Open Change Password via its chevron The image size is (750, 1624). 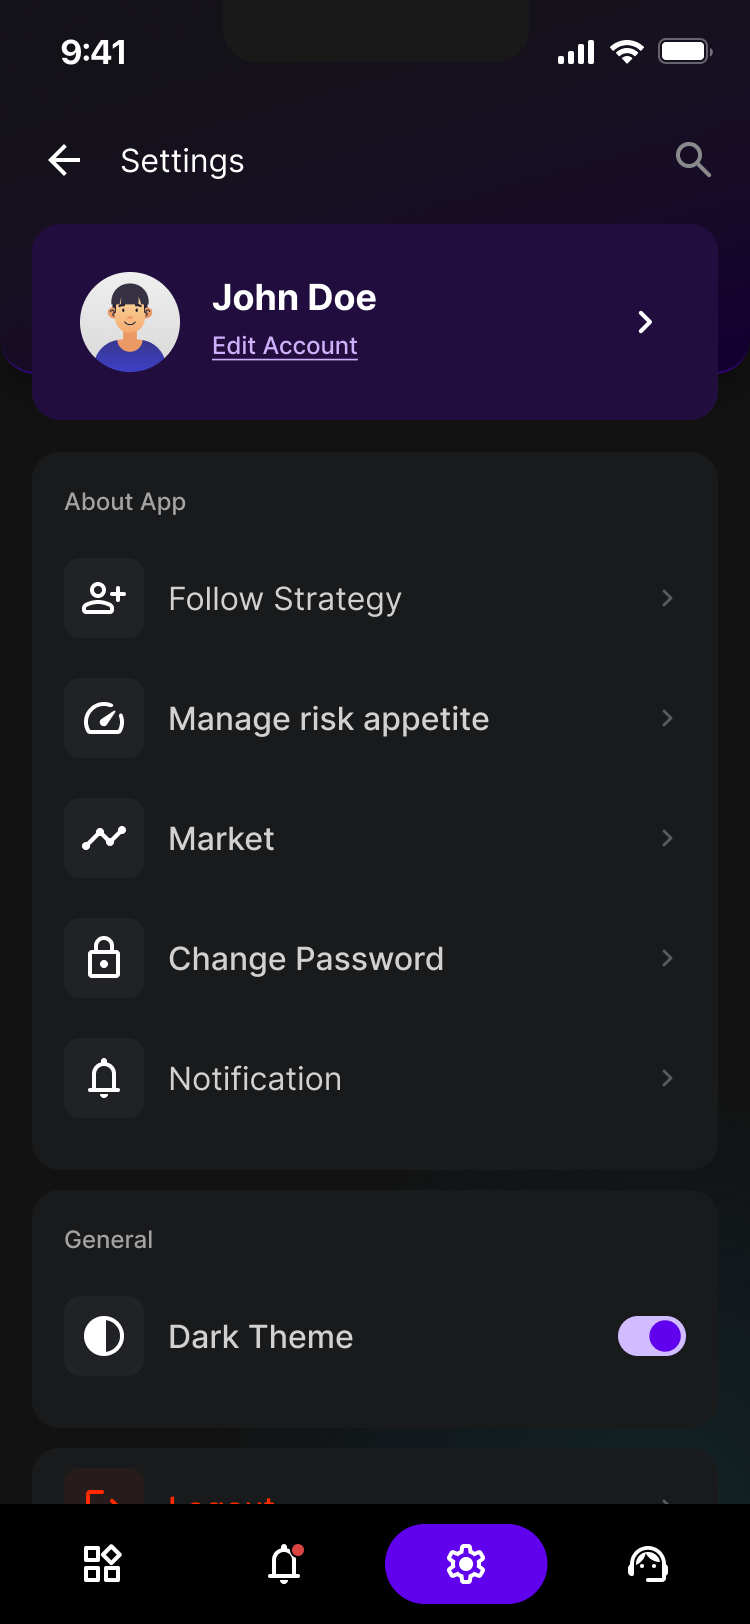(667, 958)
